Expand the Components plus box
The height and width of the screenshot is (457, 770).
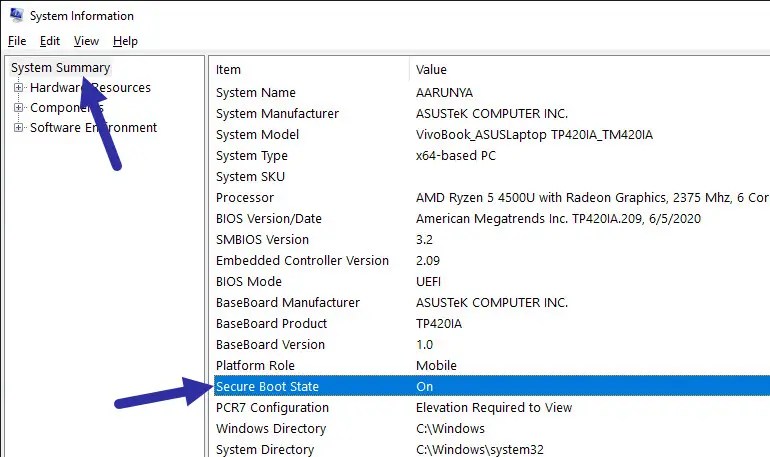(x=19, y=108)
